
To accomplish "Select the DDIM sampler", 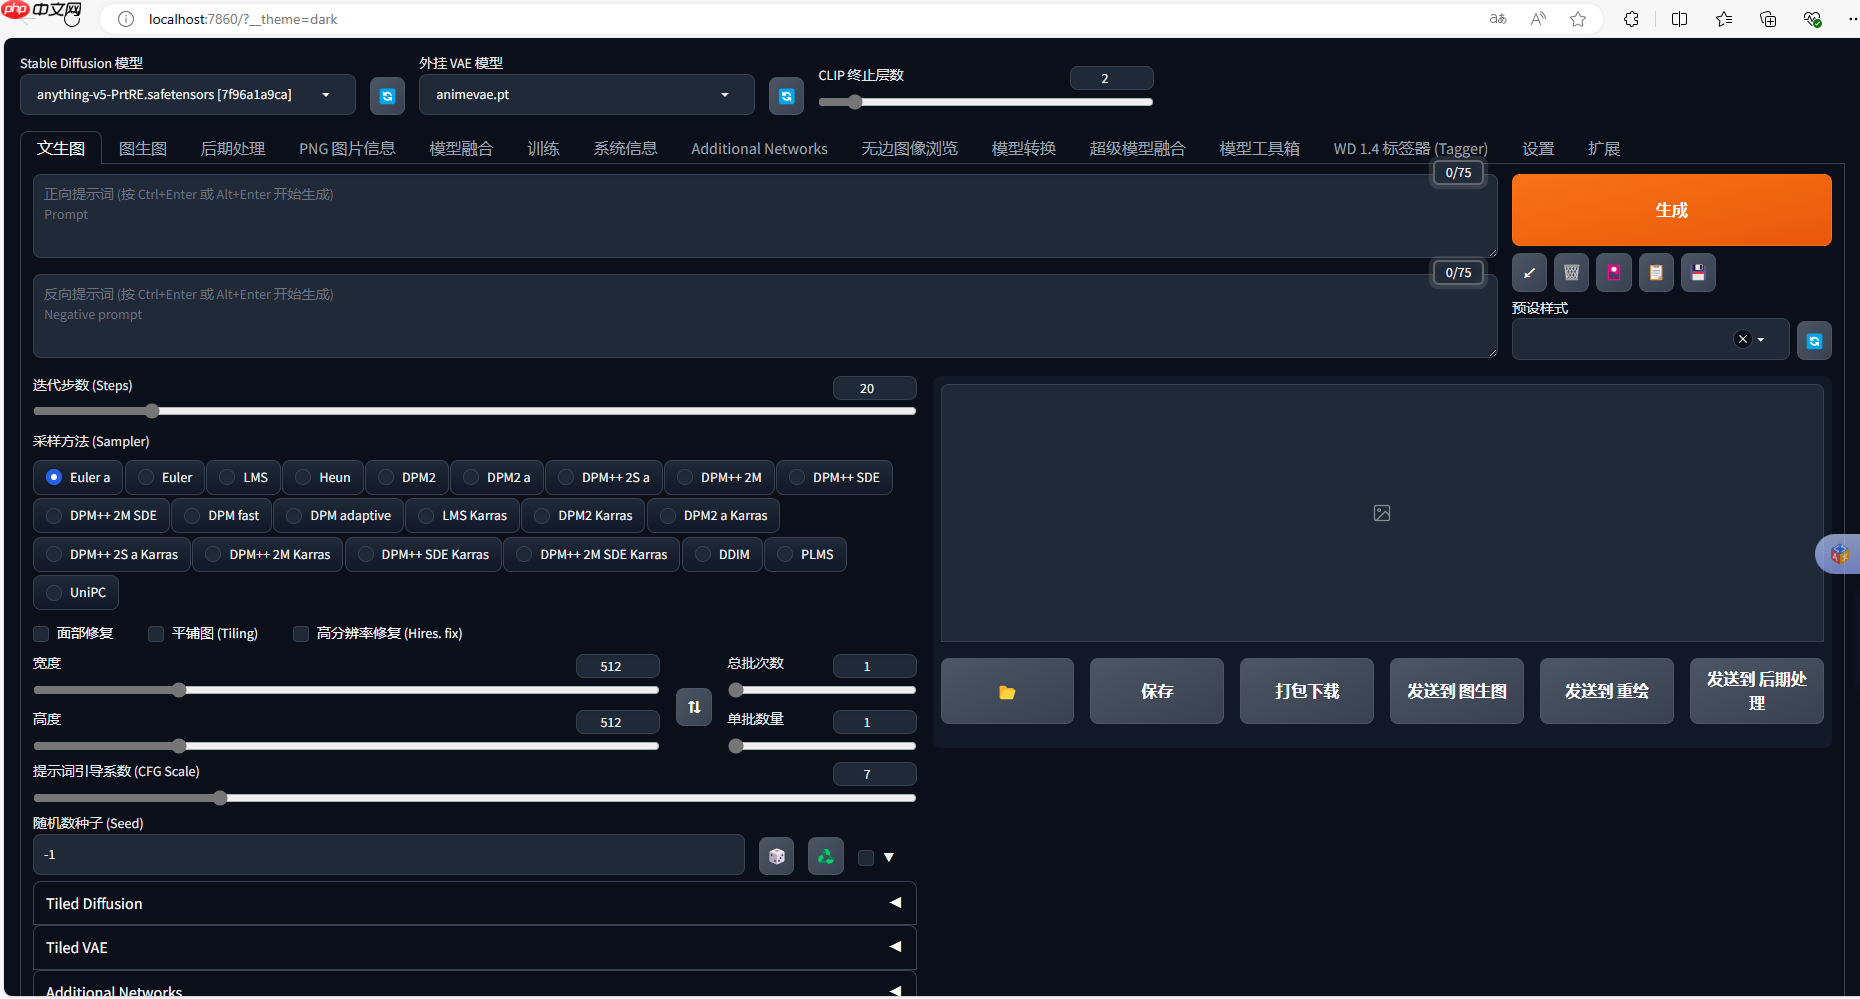I will click(x=722, y=554).
